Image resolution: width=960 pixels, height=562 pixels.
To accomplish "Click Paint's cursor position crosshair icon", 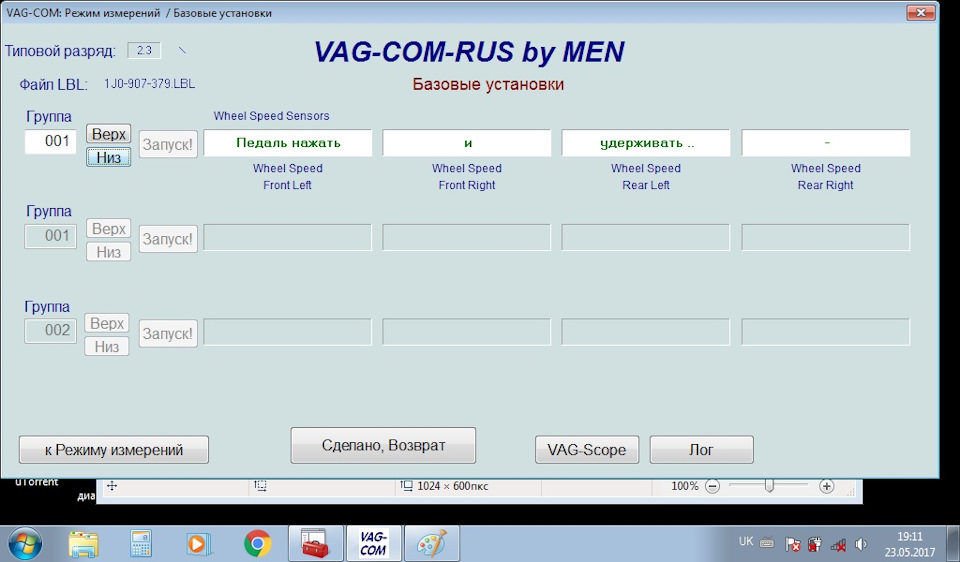I will (x=112, y=486).
